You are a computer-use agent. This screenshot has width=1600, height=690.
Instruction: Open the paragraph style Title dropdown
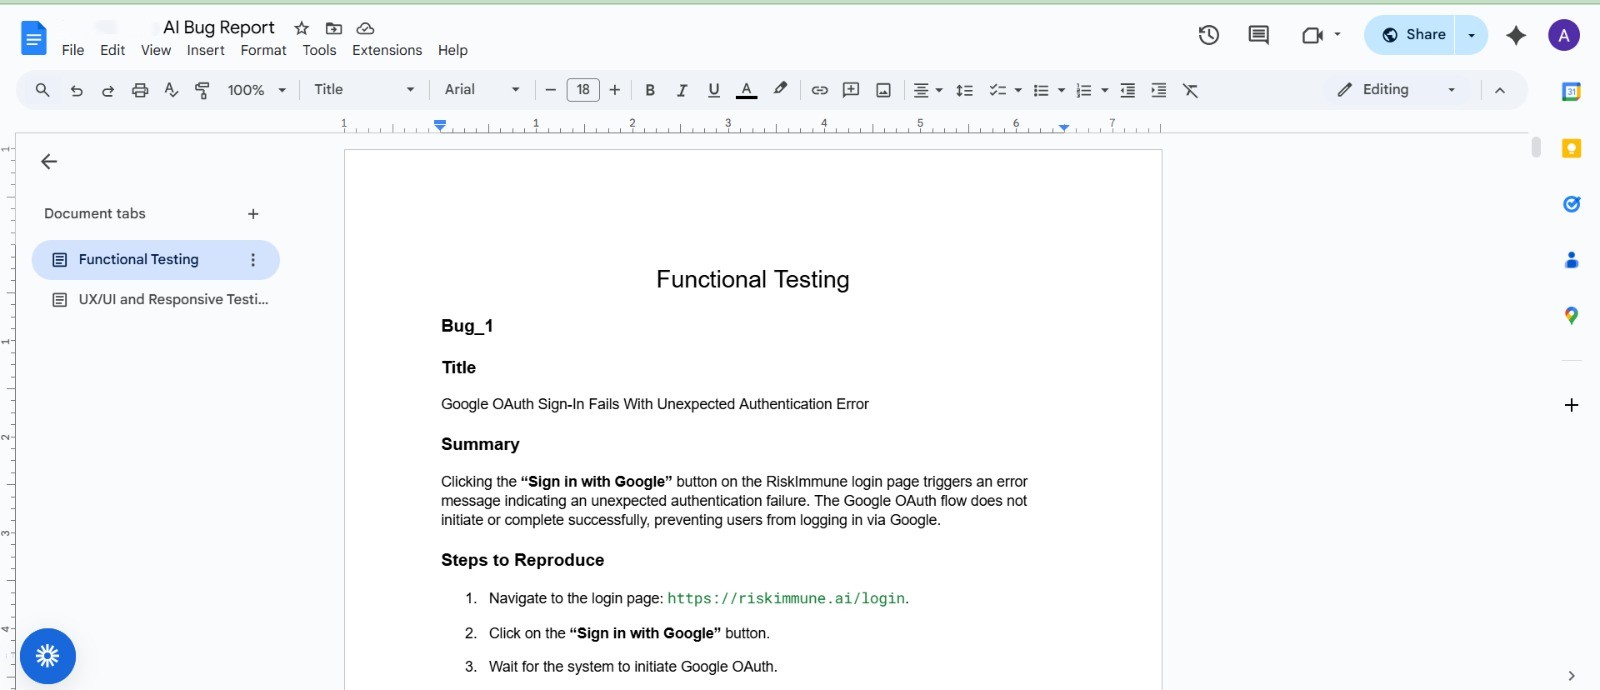point(364,90)
